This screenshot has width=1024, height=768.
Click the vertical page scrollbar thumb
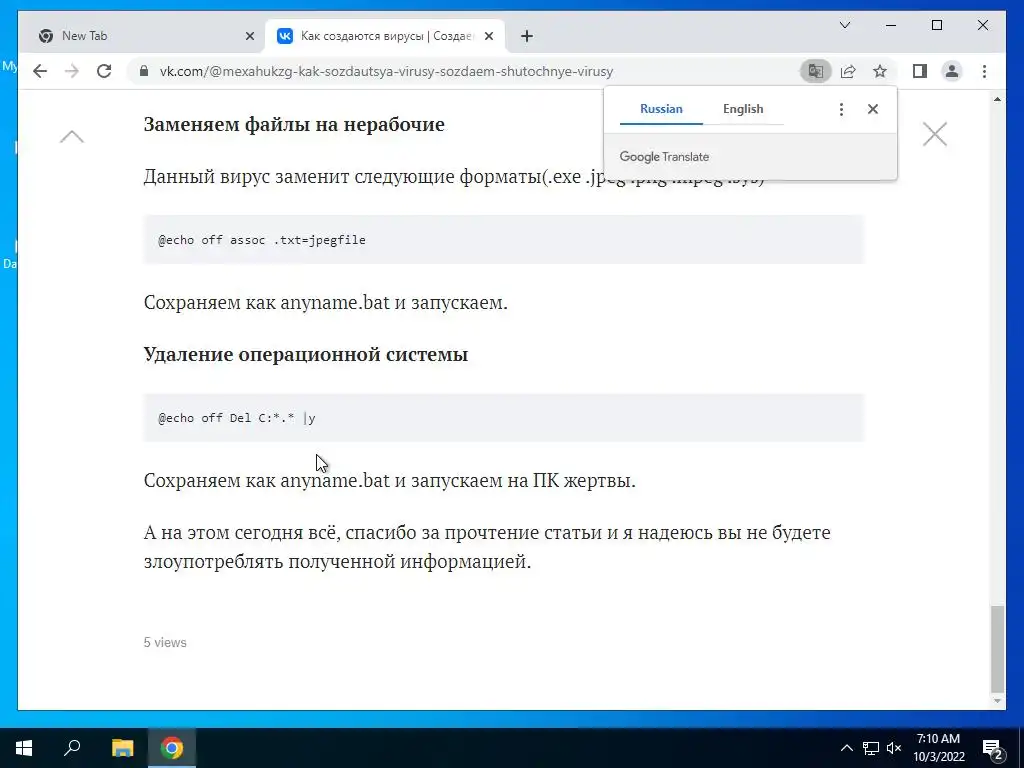[997, 648]
